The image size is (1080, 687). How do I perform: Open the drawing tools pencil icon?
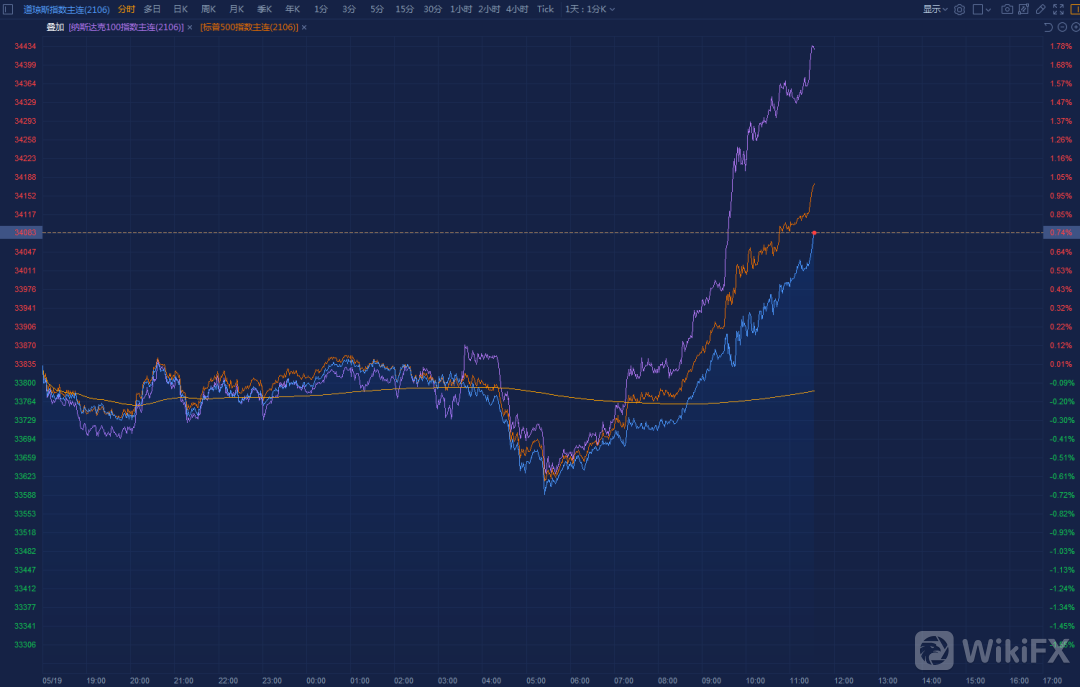[x=1040, y=9]
